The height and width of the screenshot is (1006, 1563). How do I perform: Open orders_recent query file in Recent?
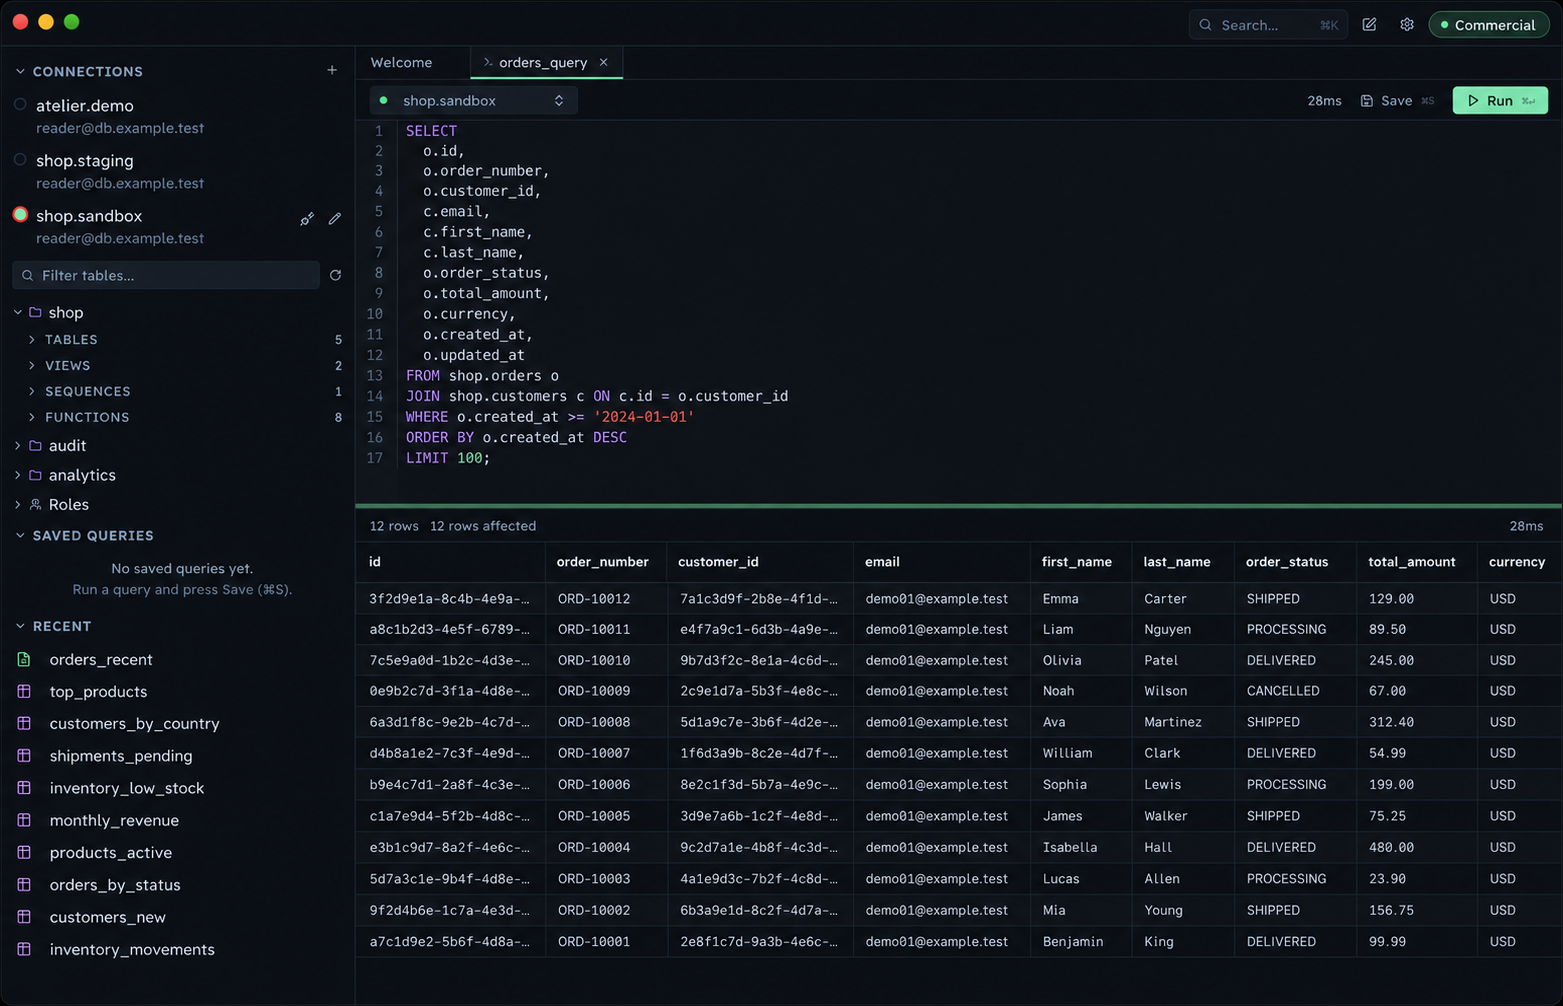pyautogui.click(x=101, y=660)
